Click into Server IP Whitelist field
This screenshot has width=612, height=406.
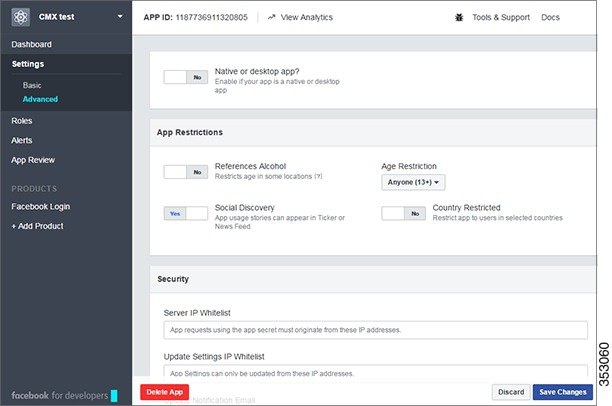(375, 330)
